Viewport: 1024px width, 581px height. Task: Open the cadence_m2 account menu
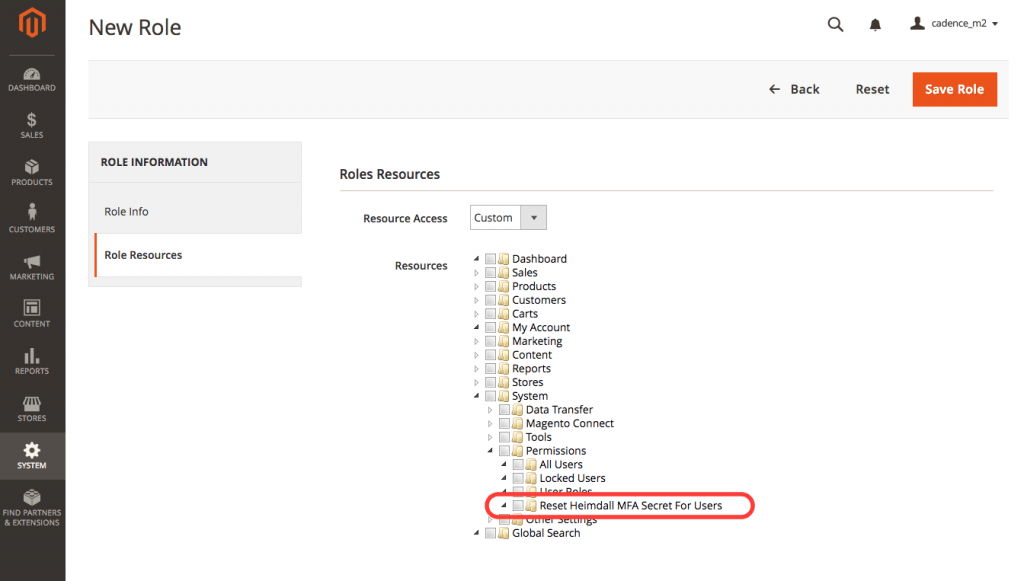(x=954, y=24)
